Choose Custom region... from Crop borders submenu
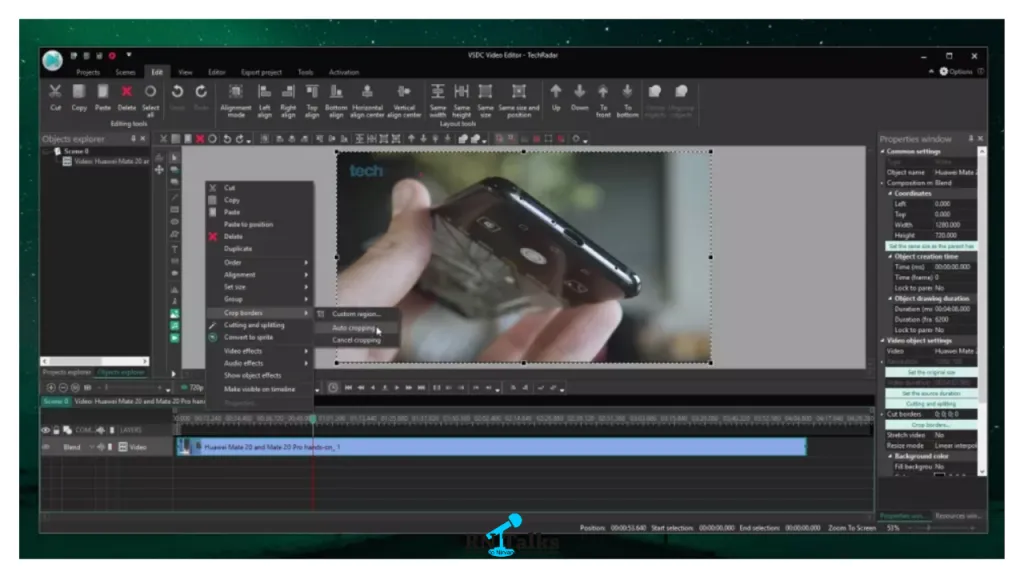1024x576 pixels. click(x=357, y=314)
